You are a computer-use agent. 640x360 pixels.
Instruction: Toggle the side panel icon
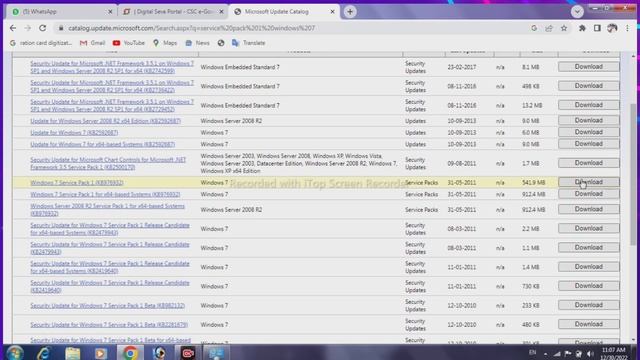(597, 28)
